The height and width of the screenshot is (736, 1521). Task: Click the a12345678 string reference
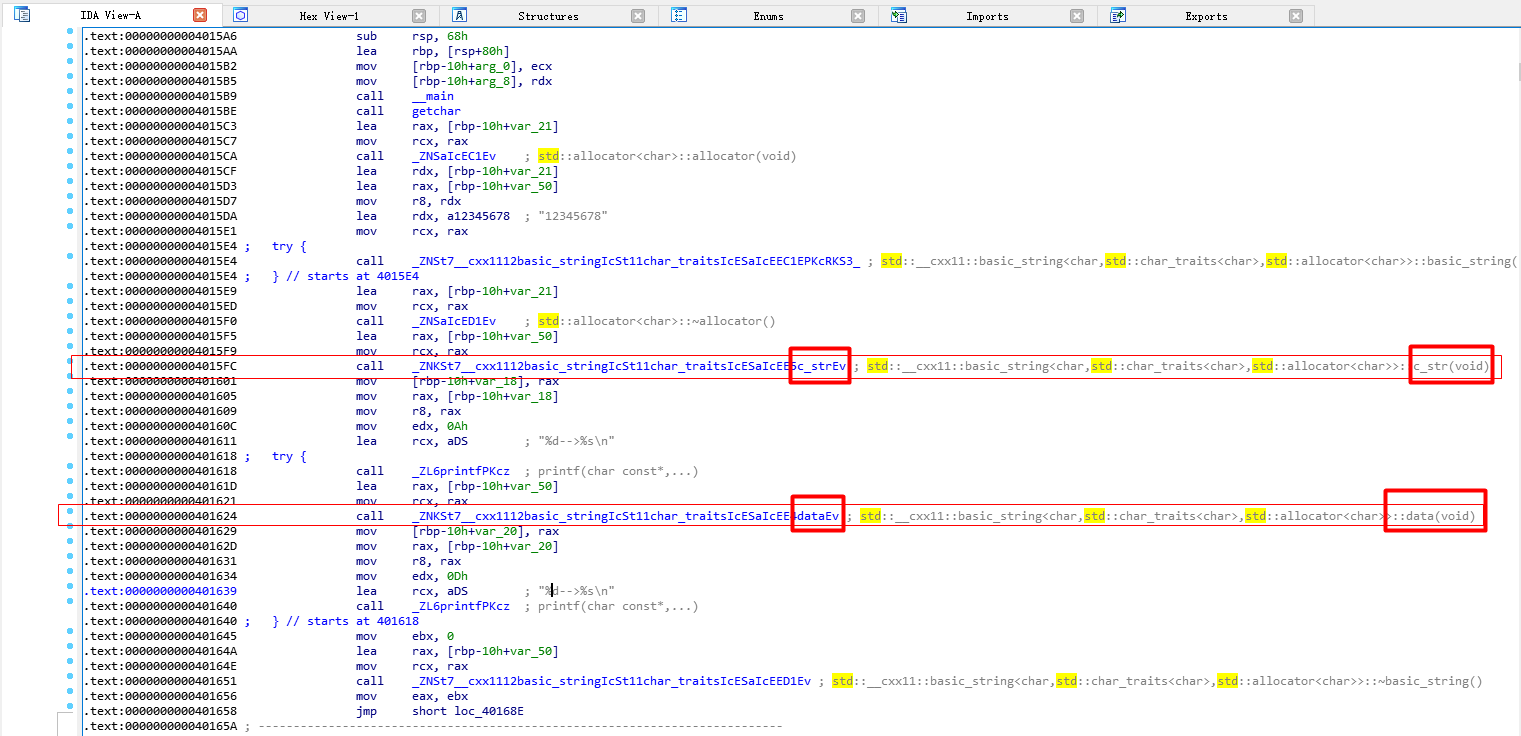pyautogui.click(x=475, y=216)
